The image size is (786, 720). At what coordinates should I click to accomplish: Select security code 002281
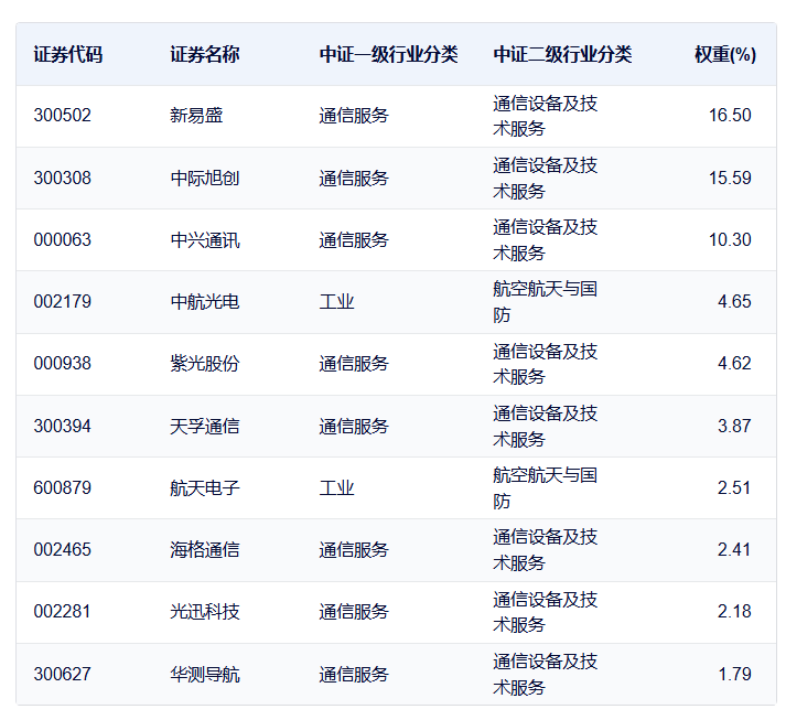pyautogui.click(x=62, y=612)
